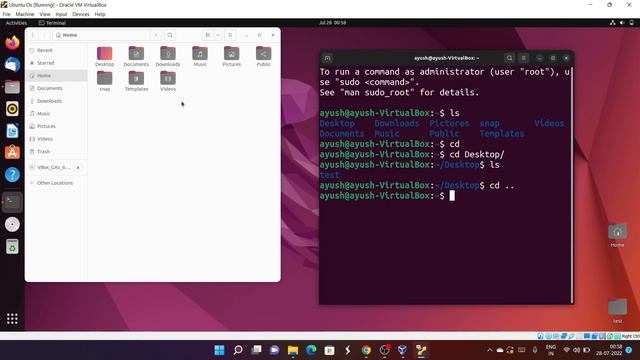The width and height of the screenshot is (640, 360).
Task: Select the Desktop folder in Files
Action: coord(104,57)
